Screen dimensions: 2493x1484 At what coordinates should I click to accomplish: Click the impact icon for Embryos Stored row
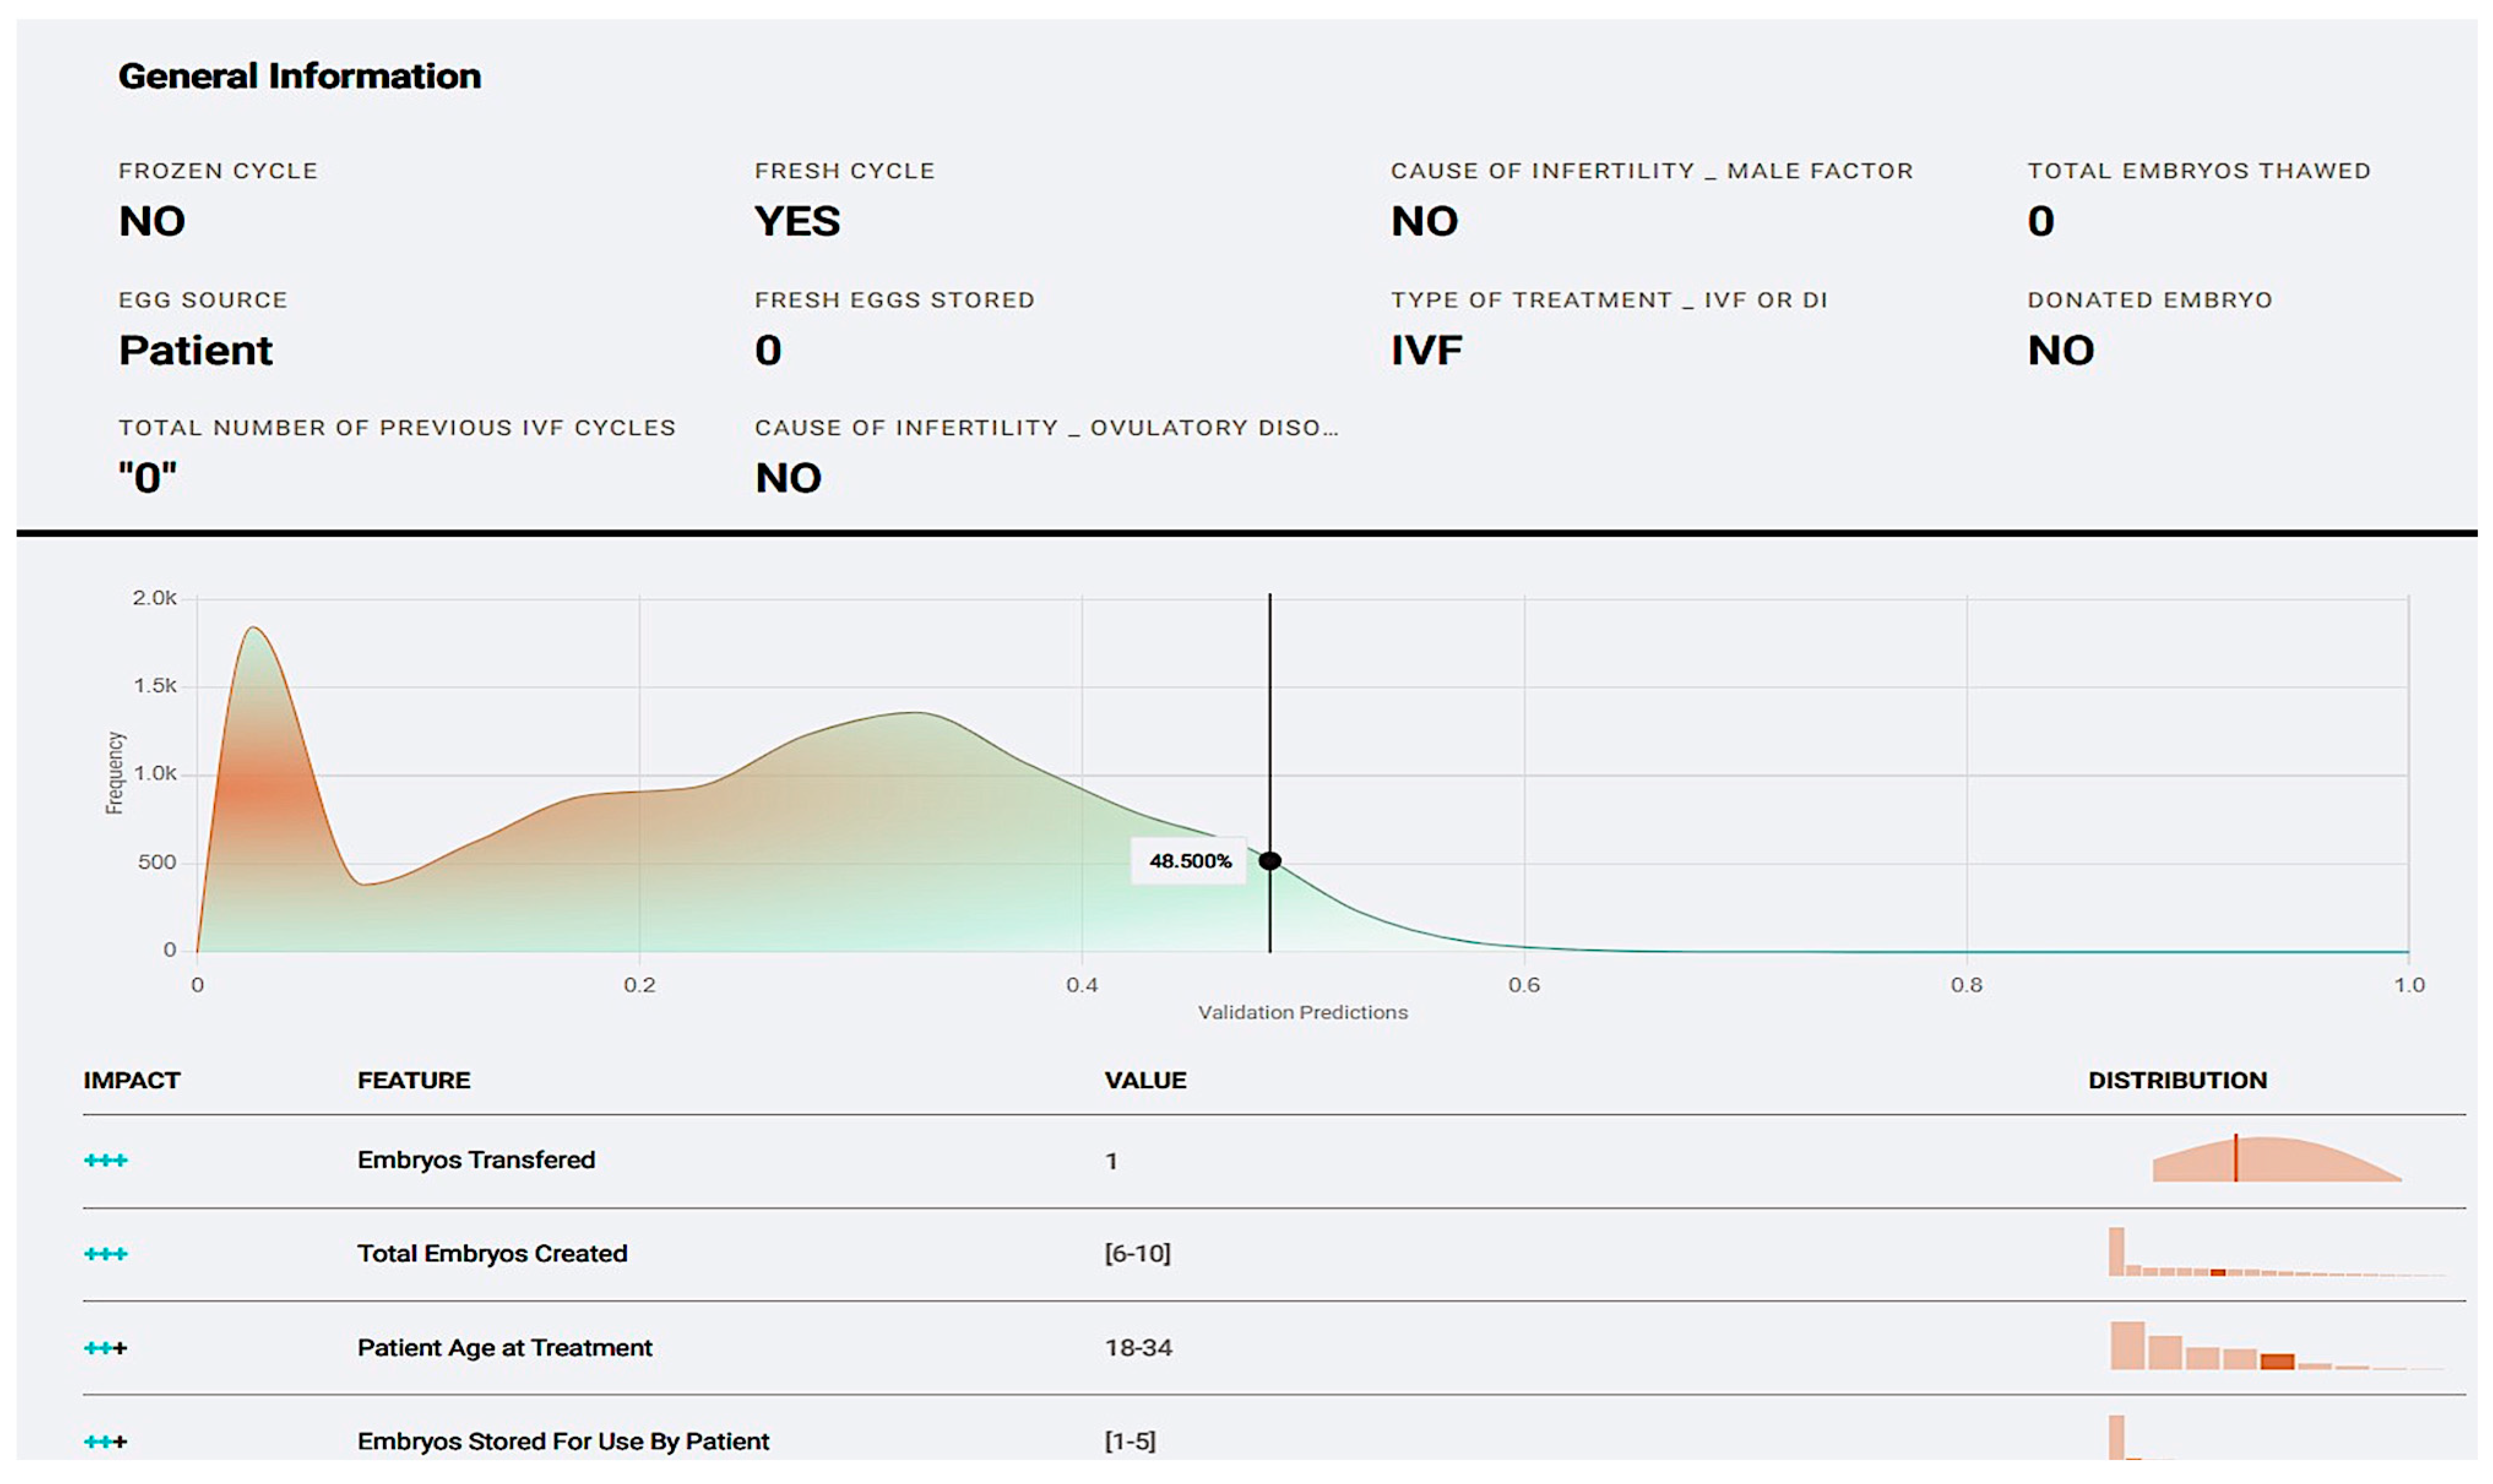tap(106, 1441)
